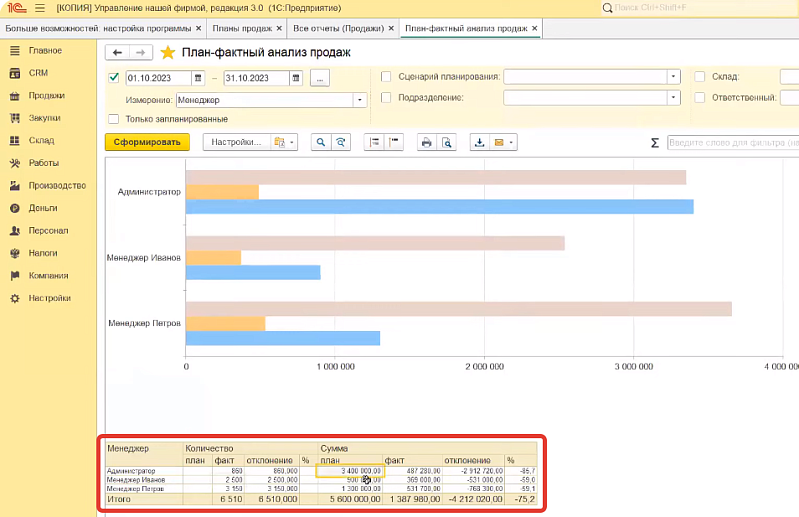799x517 pixels.
Task: Toggle Только запланированные checkbox
Action: tap(114, 119)
